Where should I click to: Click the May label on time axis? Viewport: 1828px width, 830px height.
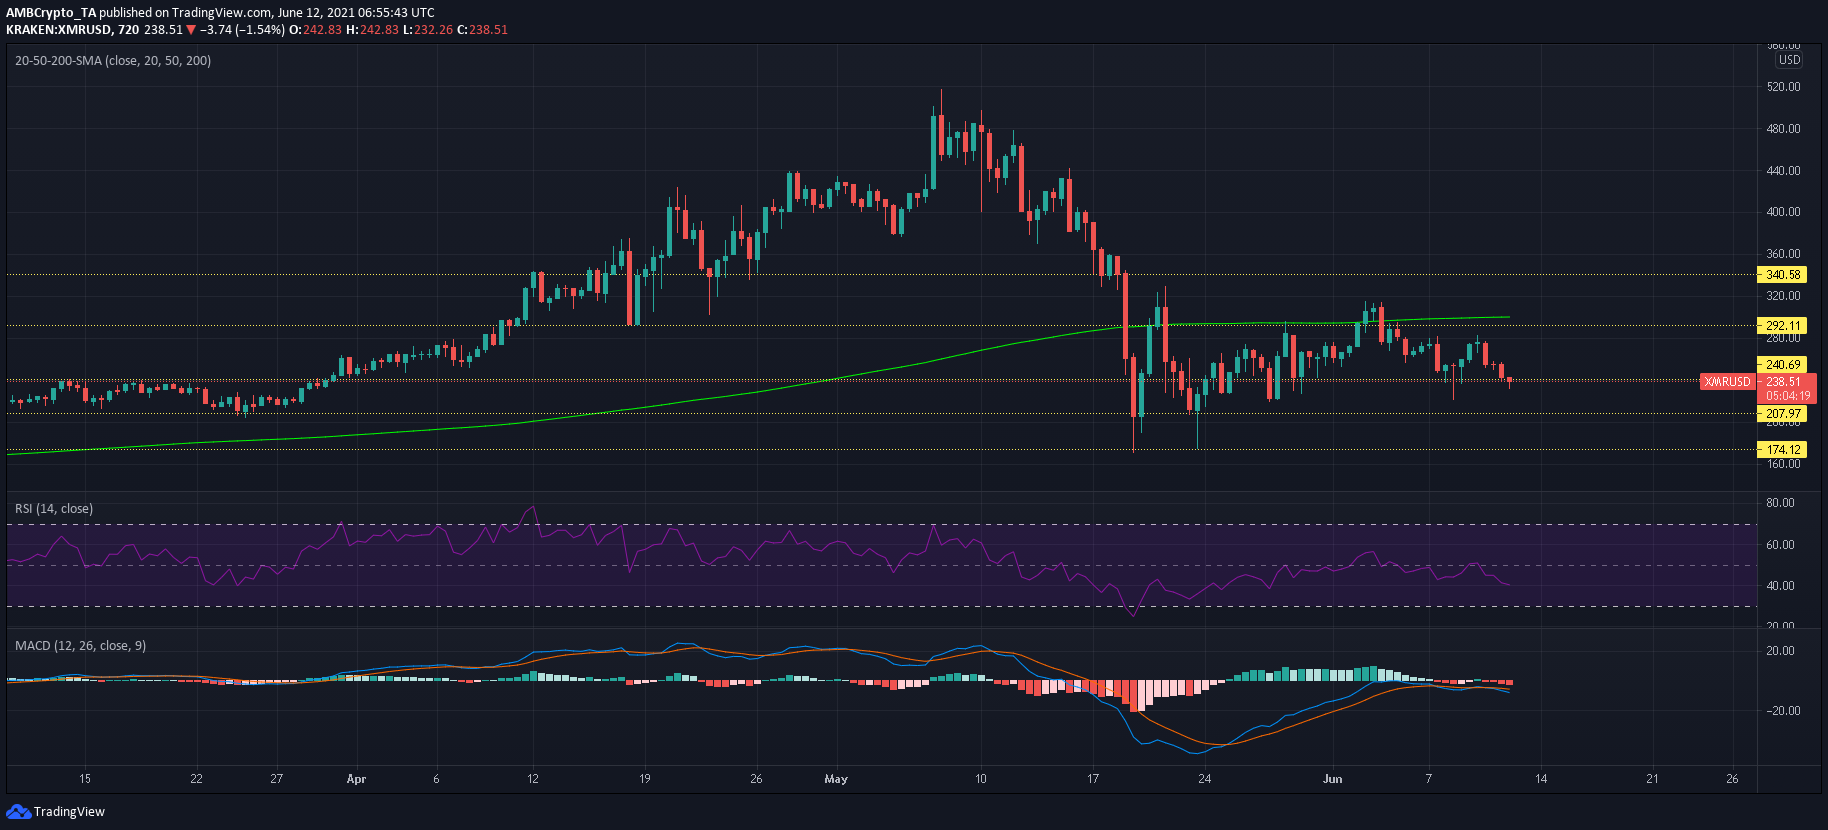click(x=836, y=779)
